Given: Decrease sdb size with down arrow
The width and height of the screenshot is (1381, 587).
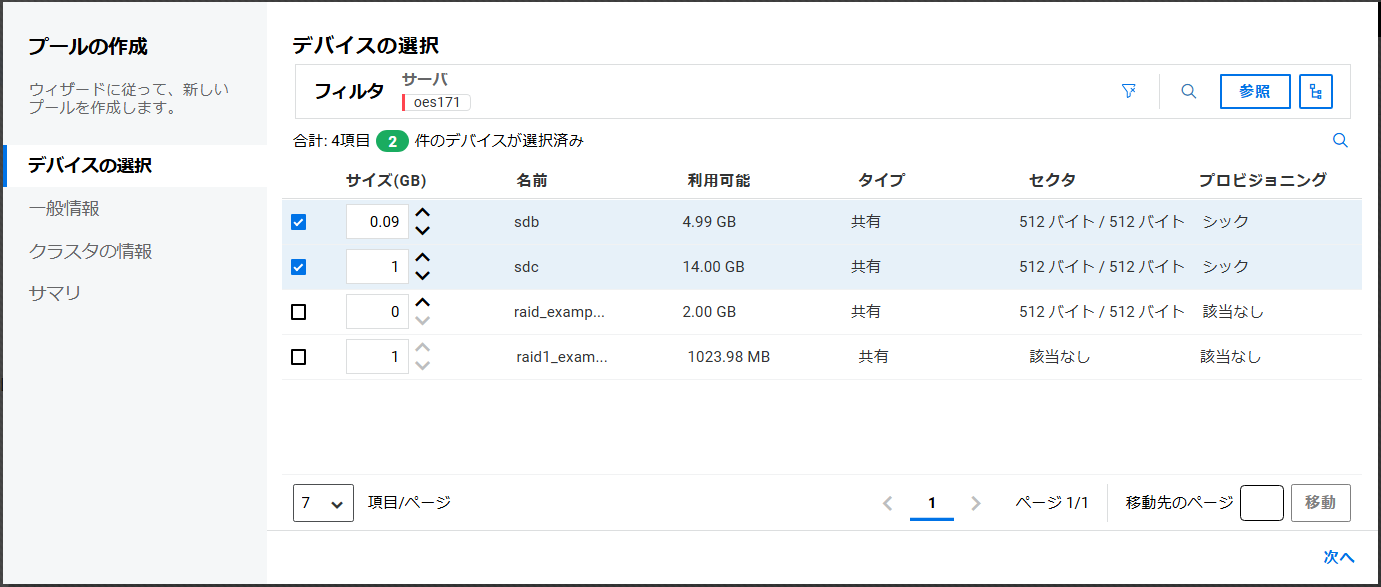Looking at the screenshot, I should coord(423,231).
